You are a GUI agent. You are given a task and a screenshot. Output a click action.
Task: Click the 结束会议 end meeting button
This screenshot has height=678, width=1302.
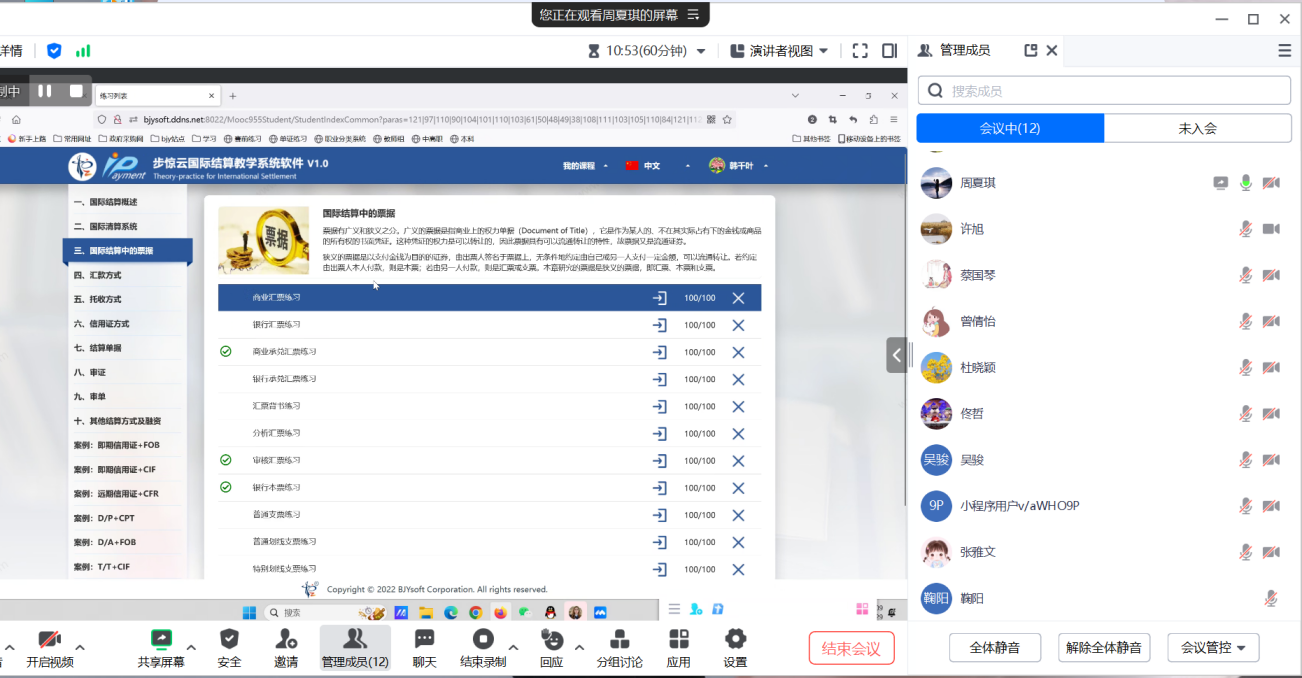[851, 648]
